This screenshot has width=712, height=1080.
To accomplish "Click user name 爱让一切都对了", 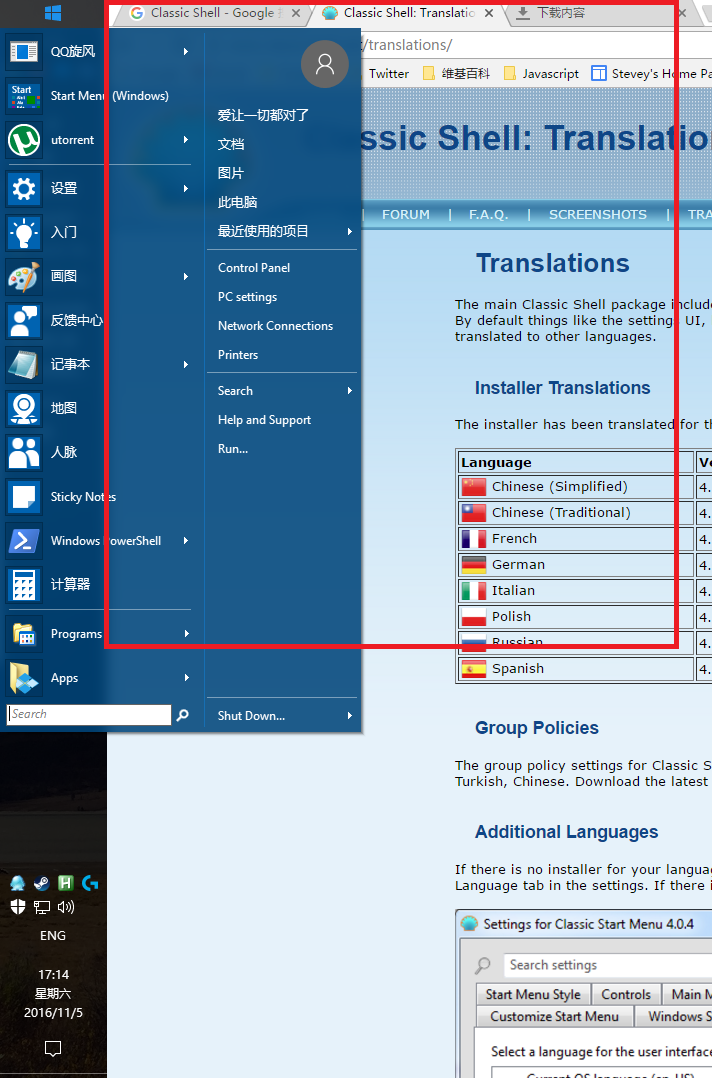I will [263, 115].
